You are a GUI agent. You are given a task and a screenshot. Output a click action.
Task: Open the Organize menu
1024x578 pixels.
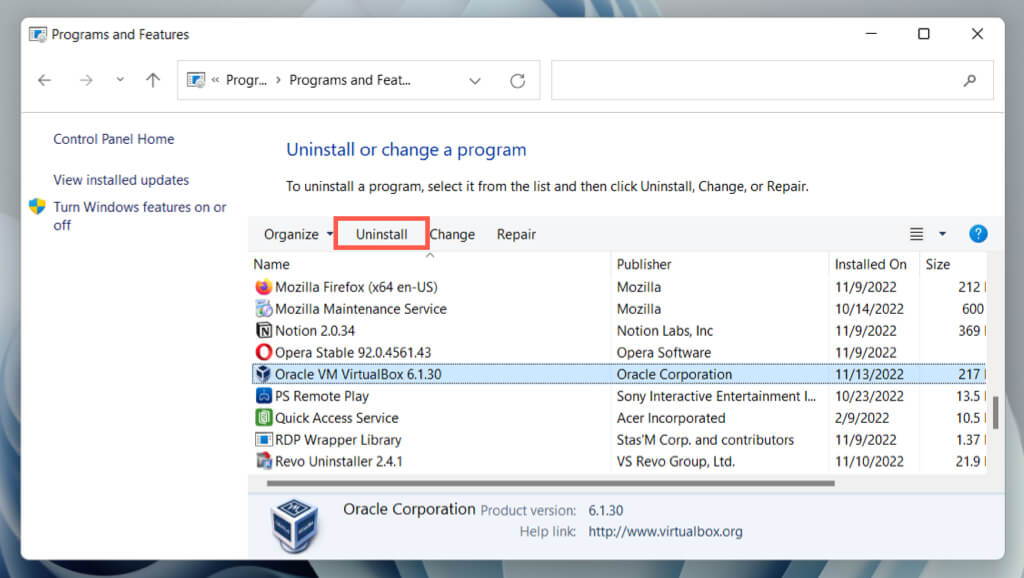coord(298,234)
